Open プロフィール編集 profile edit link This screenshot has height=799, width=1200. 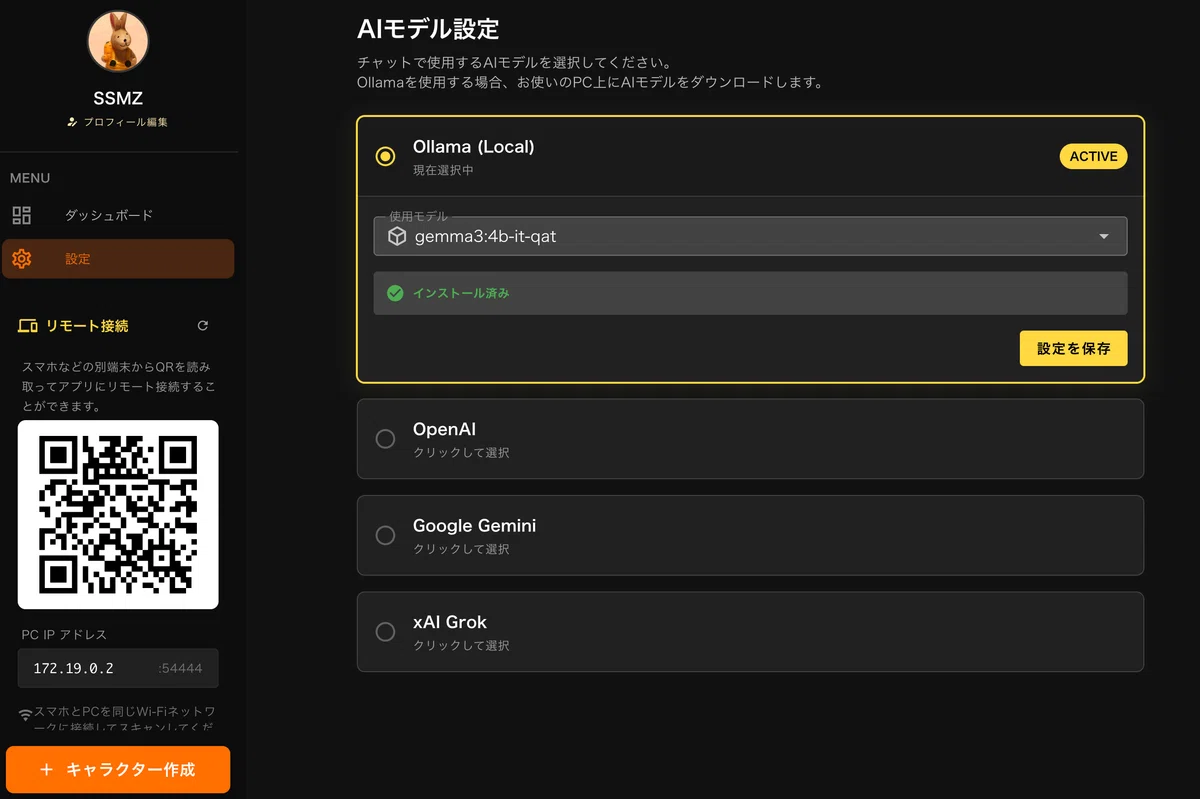(118, 122)
